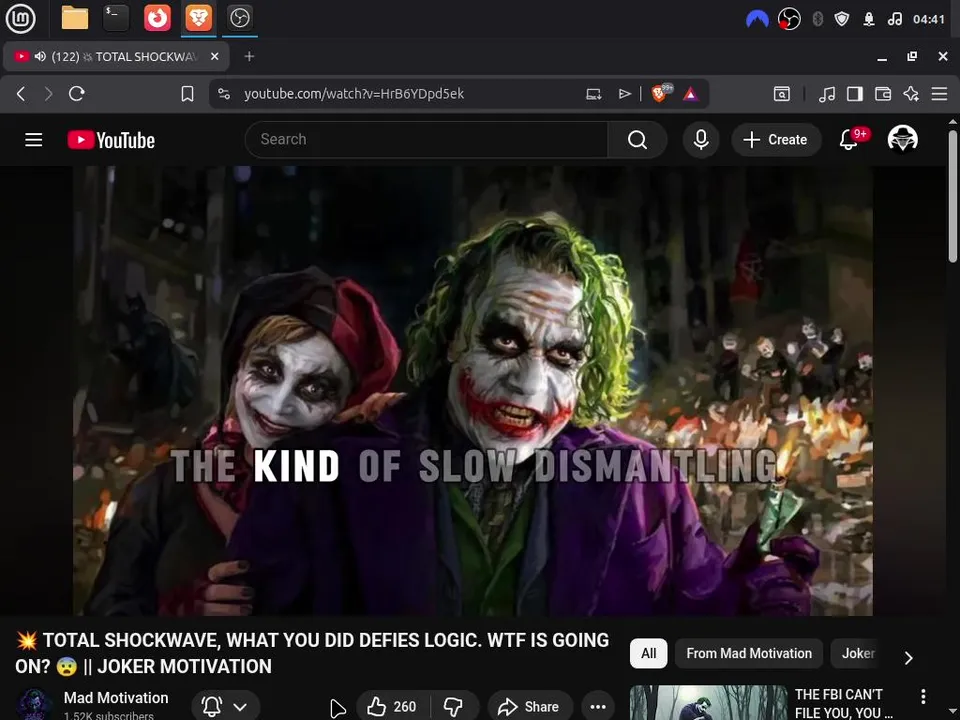Open the system notifications bell in tray
Image resolution: width=960 pixels, height=720 pixels.
click(868, 20)
